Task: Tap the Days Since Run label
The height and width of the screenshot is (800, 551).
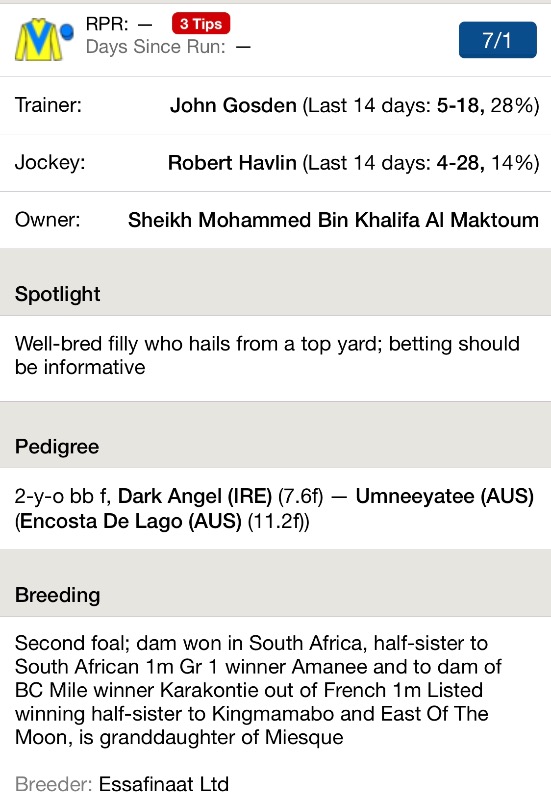Action: coord(156,46)
